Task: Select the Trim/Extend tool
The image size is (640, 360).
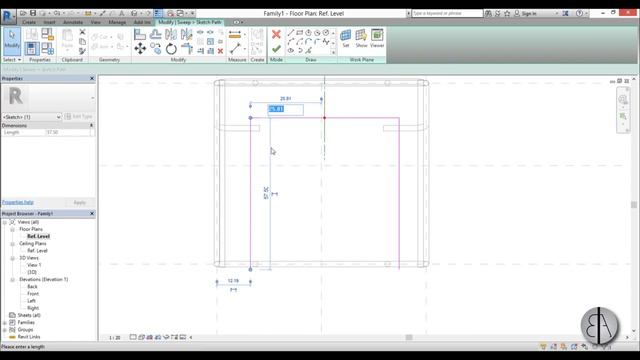Action: point(187,49)
